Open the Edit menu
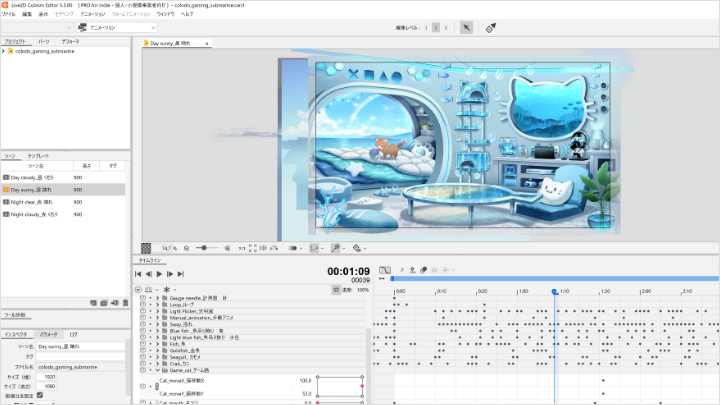This screenshot has width=720, height=405. pos(27,14)
